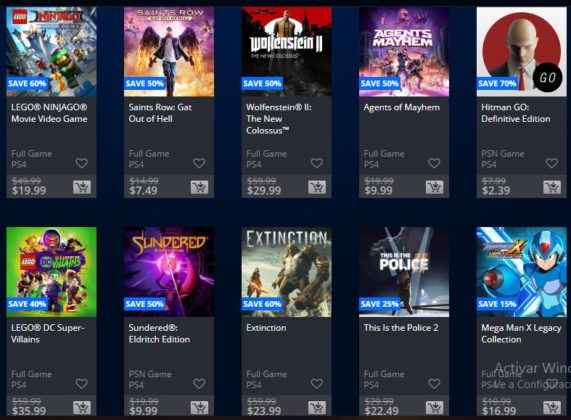Wishlist LEGO NINJAGO Movie Video Game with heart
The image size is (571, 420).
82,163
